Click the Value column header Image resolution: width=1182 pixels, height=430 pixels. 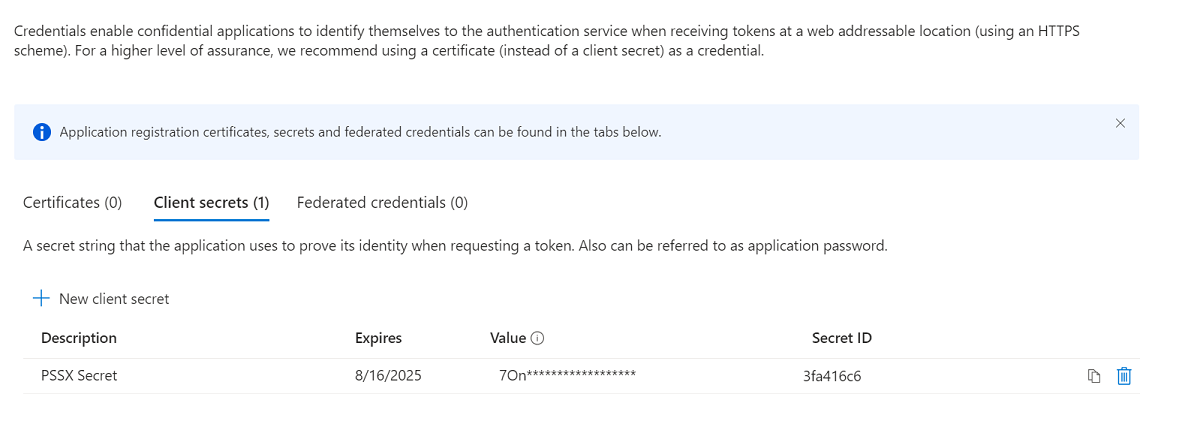(507, 338)
